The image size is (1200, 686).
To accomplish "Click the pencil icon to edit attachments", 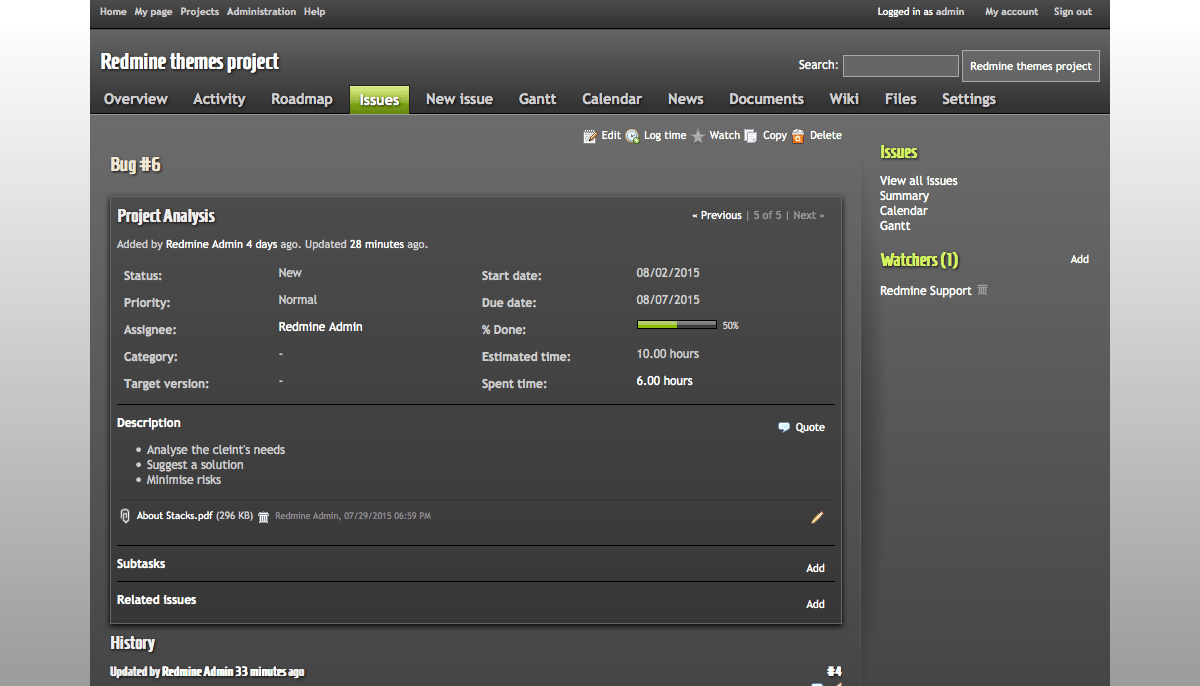I will point(817,517).
